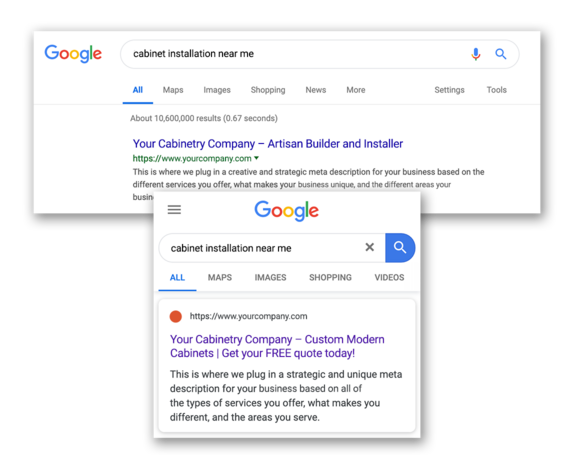Click the desktop magnifier search icon
The width and height of the screenshot is (574, 455).
click(x=501, y=54)
